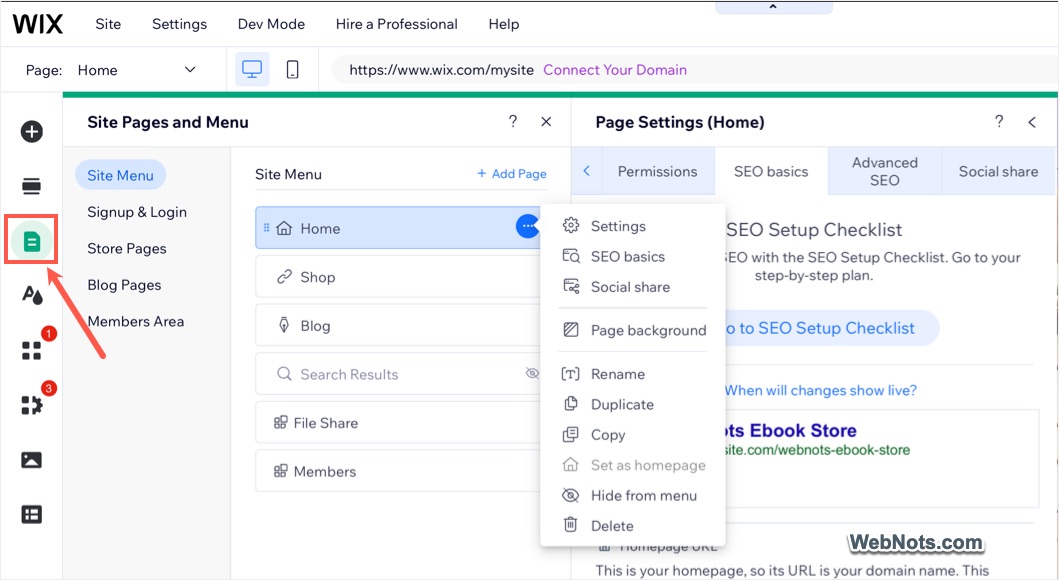Image resolution: width=1059 pixels, height=580 pixels.
Task: Open the Add Apps sidebar icon
Action: pos(32,350)
